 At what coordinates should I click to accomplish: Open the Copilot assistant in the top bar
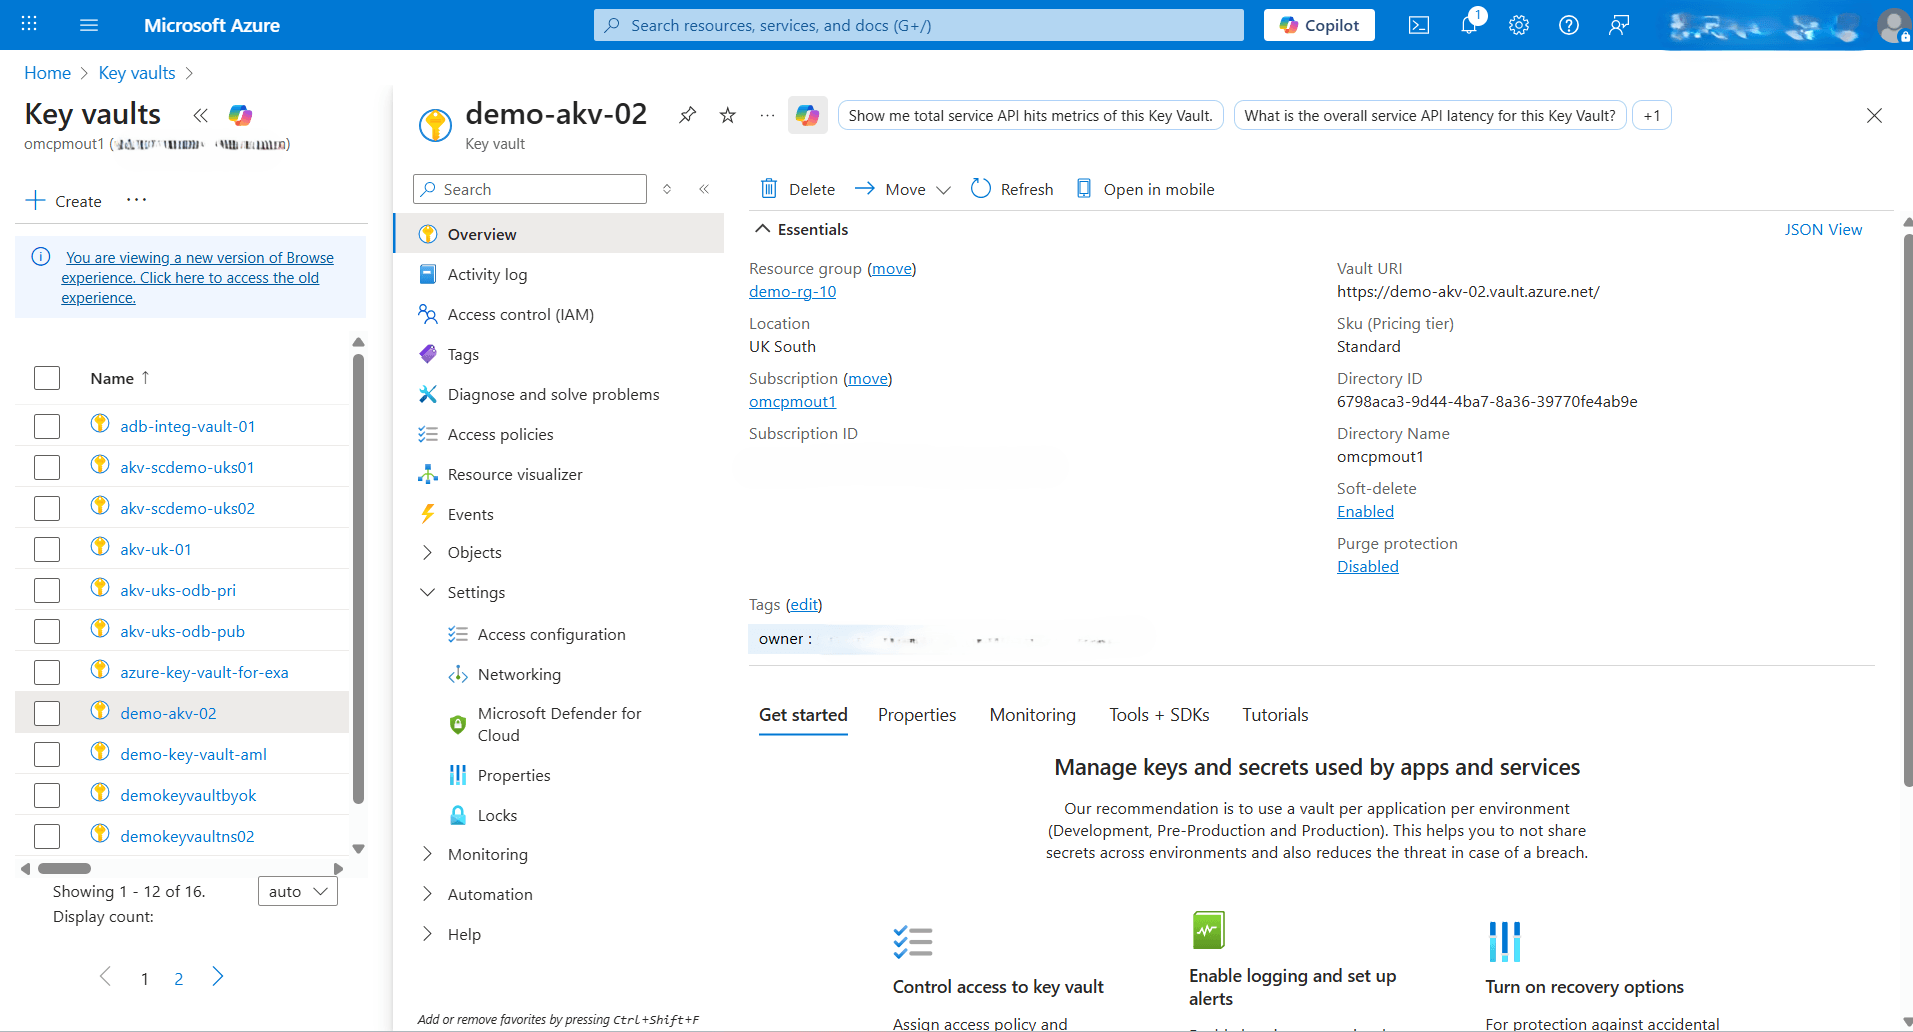(x=1318, y=25)
